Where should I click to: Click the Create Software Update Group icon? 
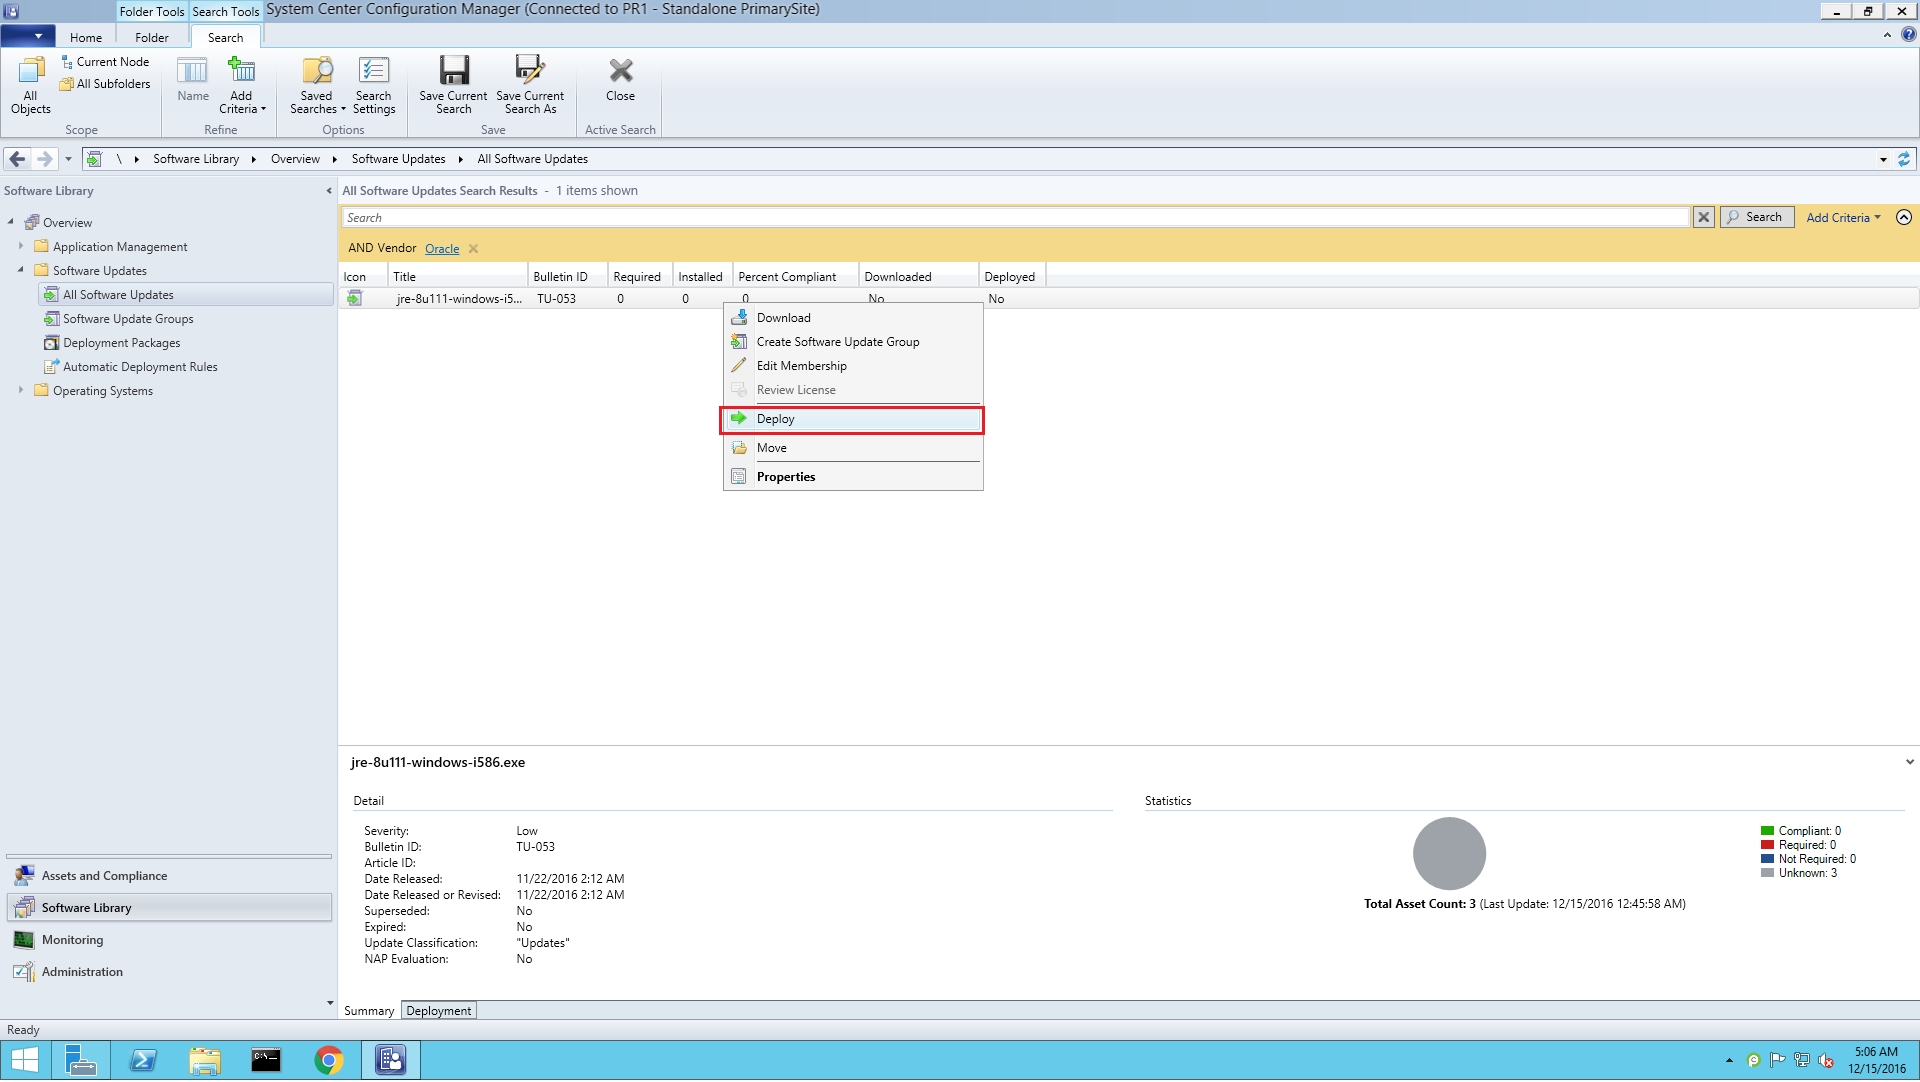(x=738, y=341)
